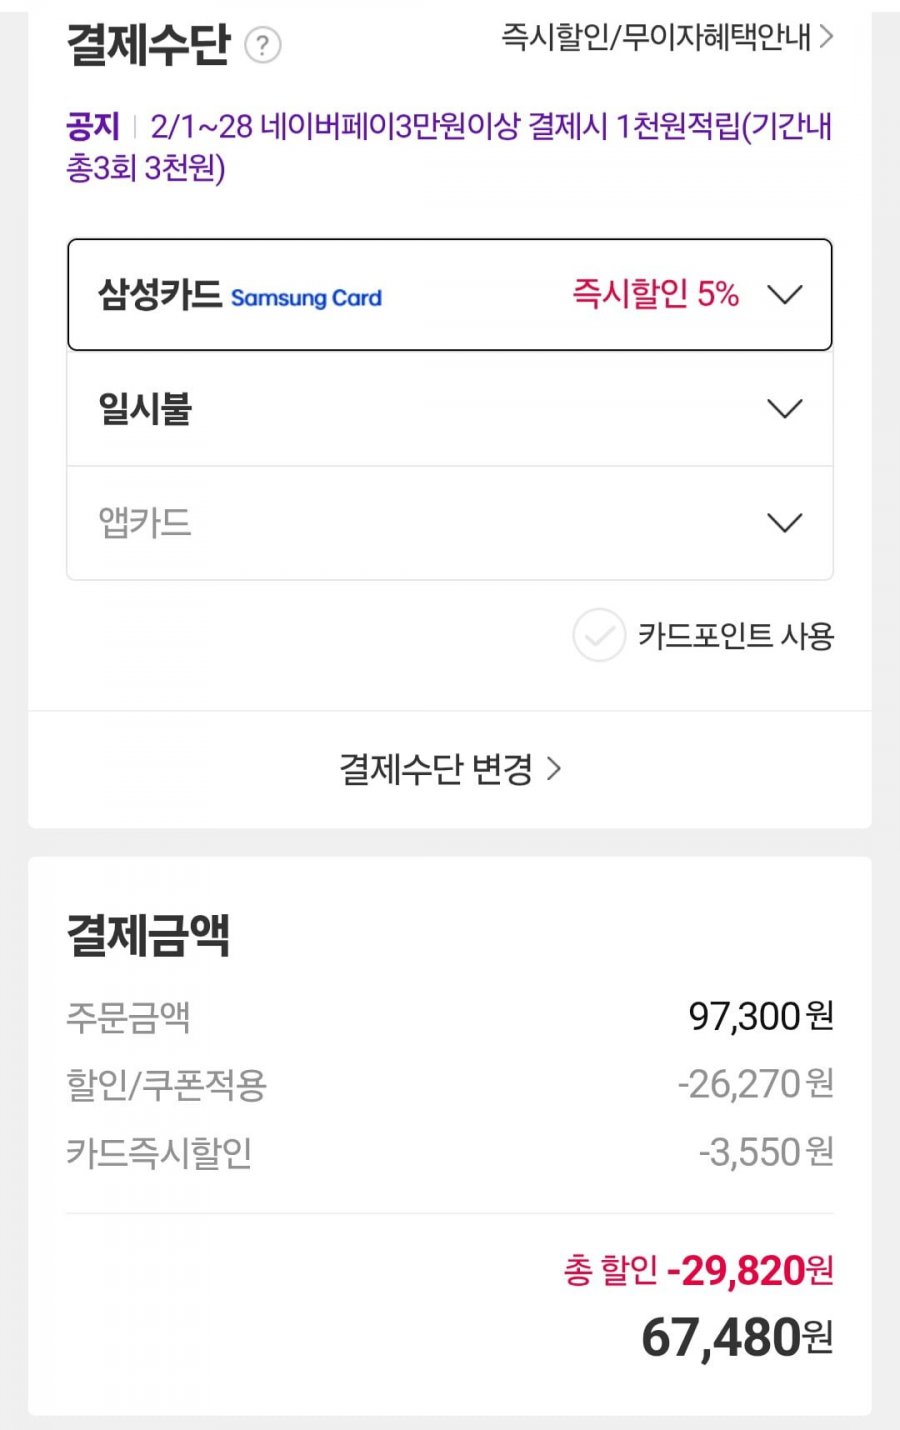Screen dimensions: 900x1430
Task: Check the 카드포인트 사용 checkbox
Action: [599, 635]
